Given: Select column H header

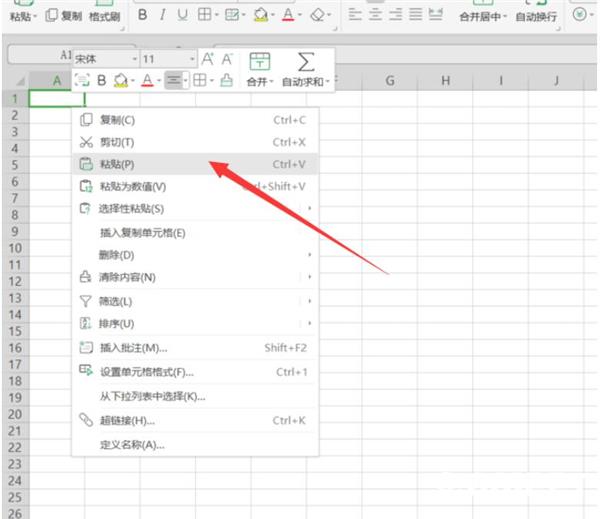Looking at the screenshot, I should pos(445,81).
